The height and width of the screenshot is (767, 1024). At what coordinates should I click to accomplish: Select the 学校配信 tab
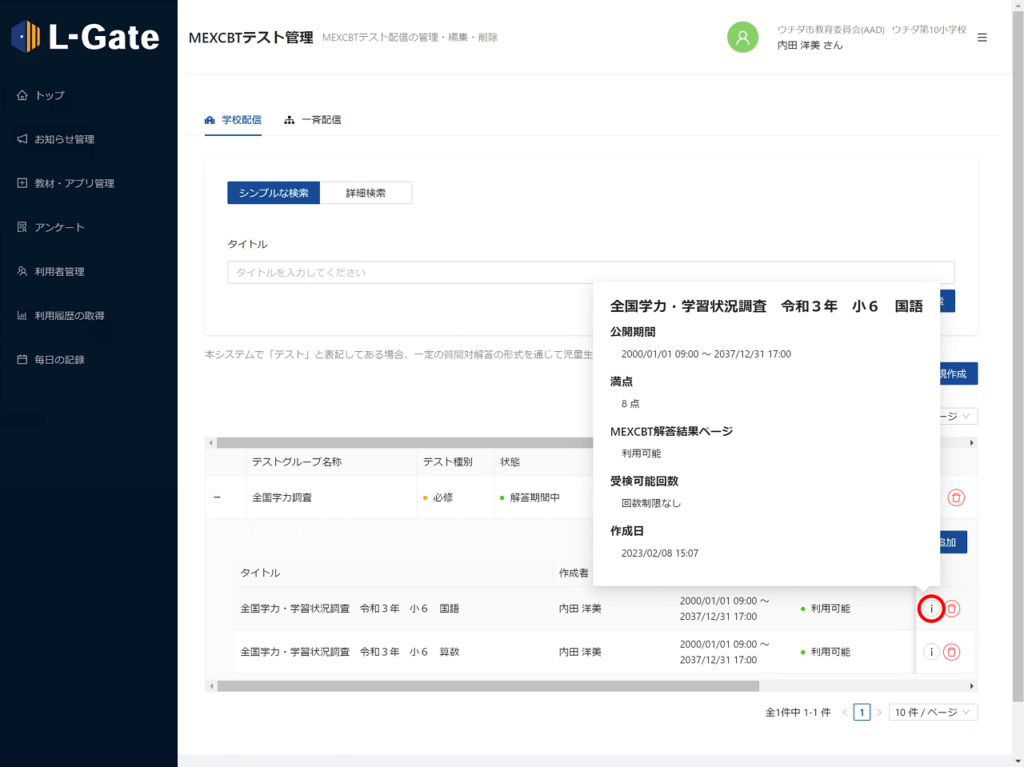[233, 120]
